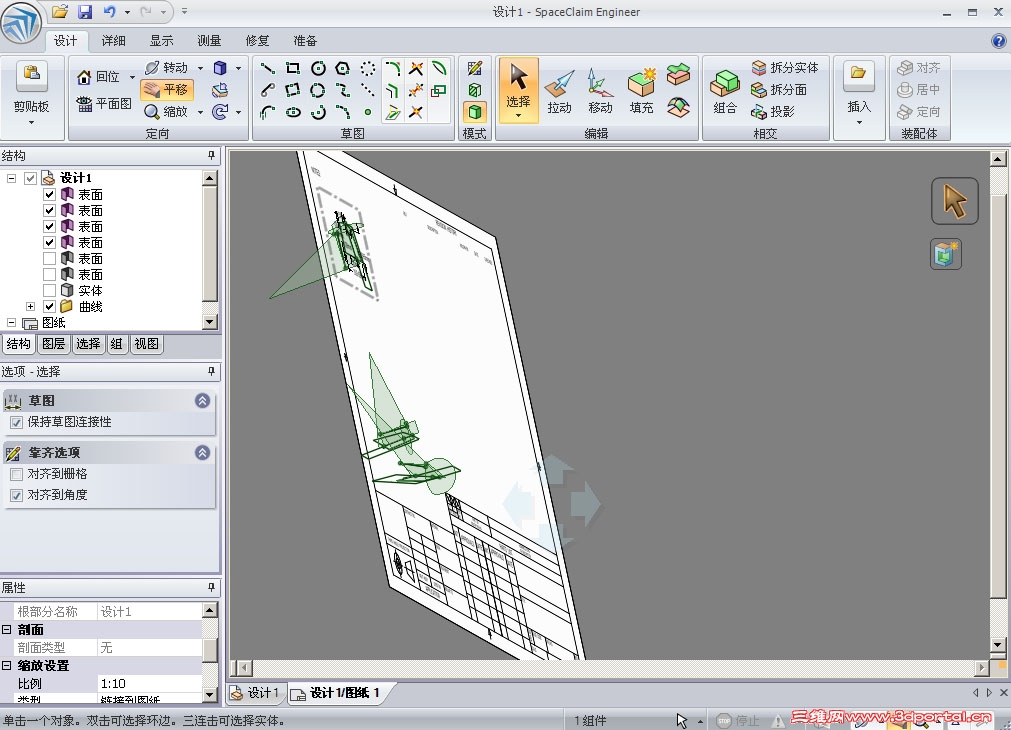Open the 详细 ribbon tab
Viewport: 1011px width, 730px height.
point(113,41)
